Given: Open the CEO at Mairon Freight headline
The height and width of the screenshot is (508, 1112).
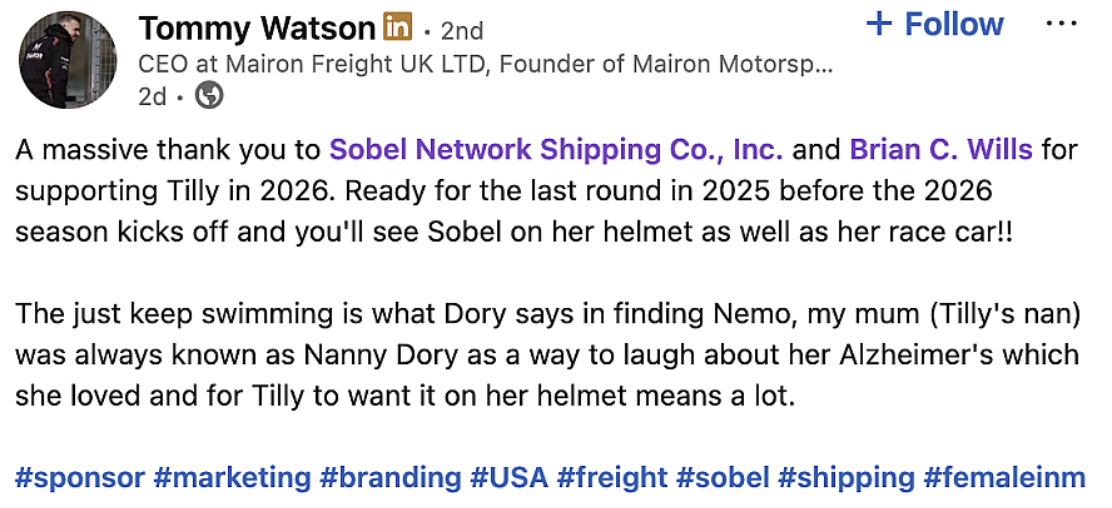Looking at the screenshot, I should click(485, 65).
